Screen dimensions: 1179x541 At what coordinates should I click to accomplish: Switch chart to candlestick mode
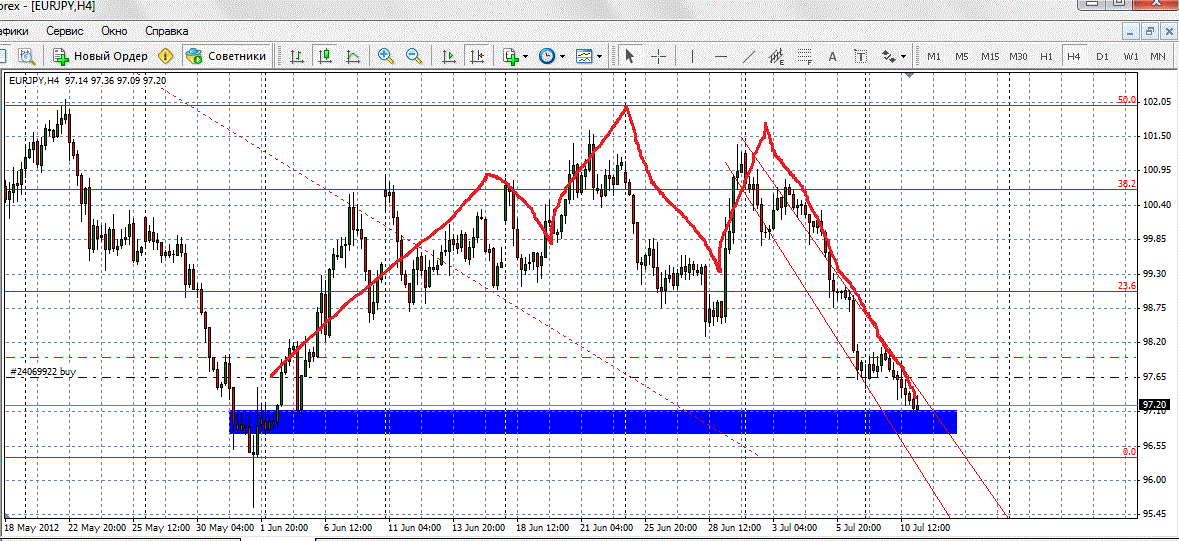pyautogui.click(x=325, y=56)
